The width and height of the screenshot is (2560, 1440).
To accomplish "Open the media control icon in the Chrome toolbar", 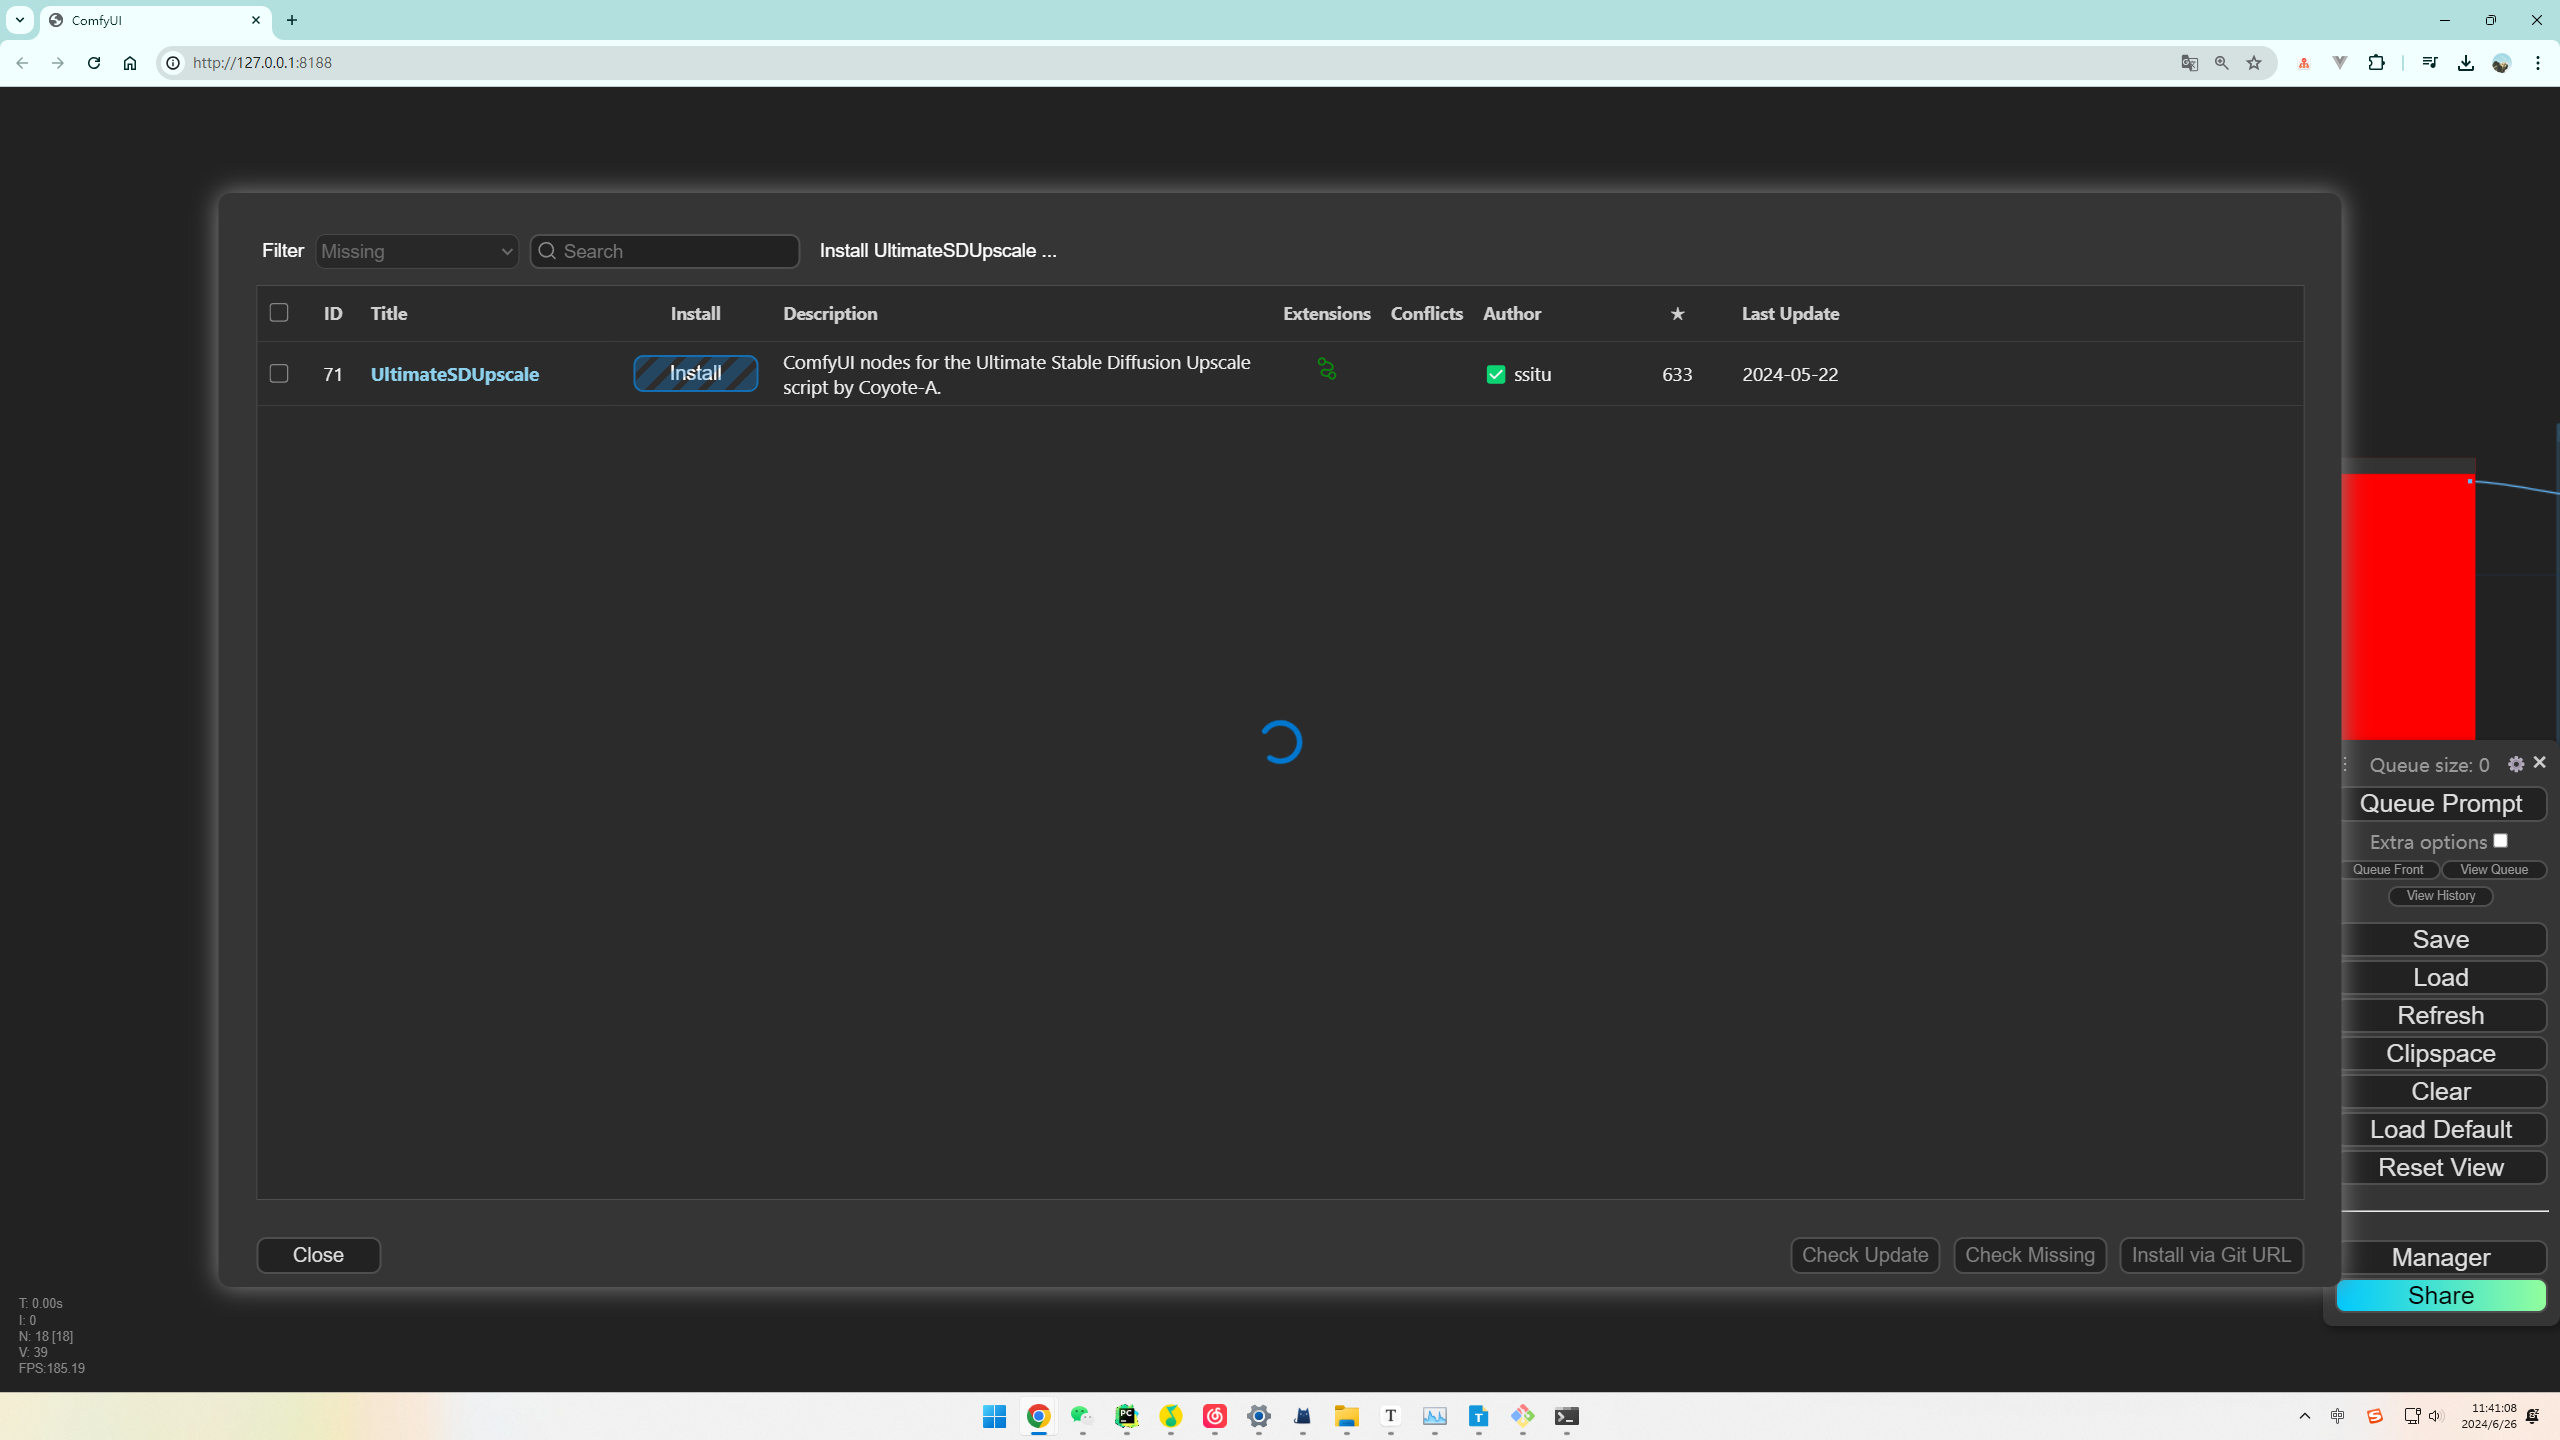I will (x=2430, y=63).
